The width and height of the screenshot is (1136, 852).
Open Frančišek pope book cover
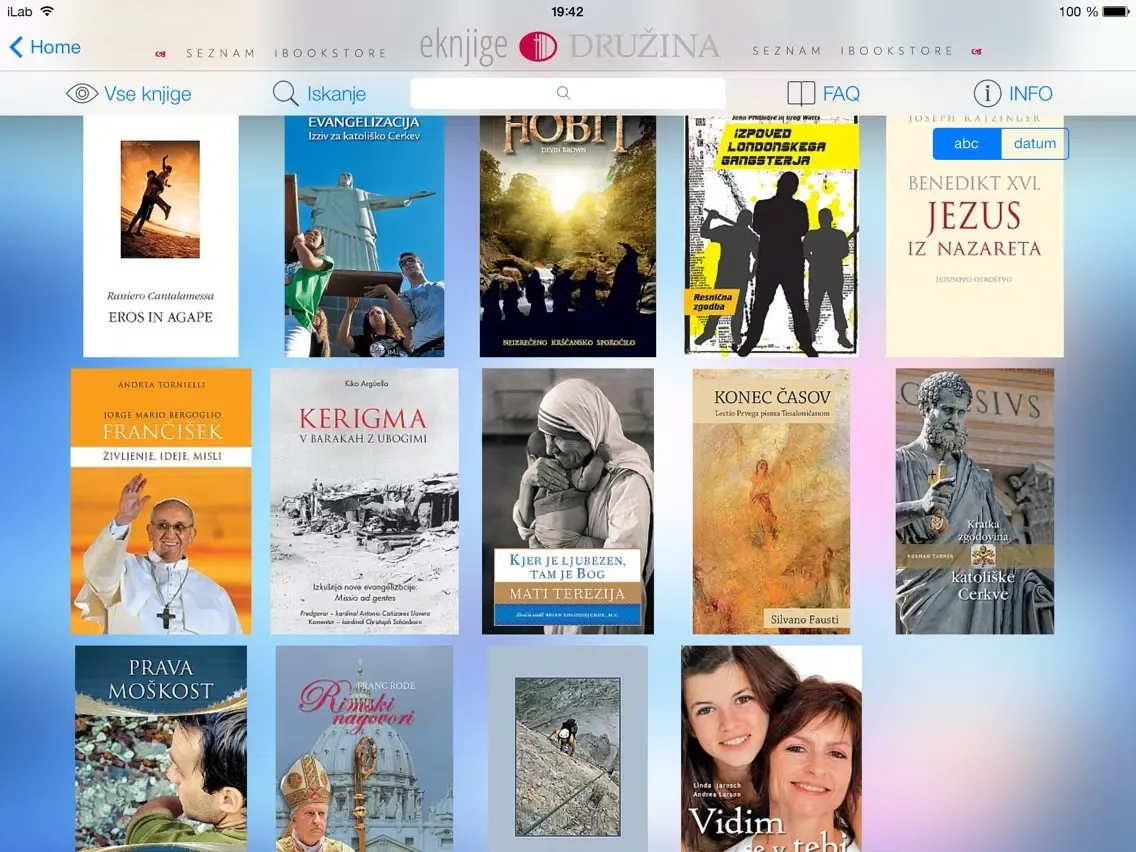point(161,501)
